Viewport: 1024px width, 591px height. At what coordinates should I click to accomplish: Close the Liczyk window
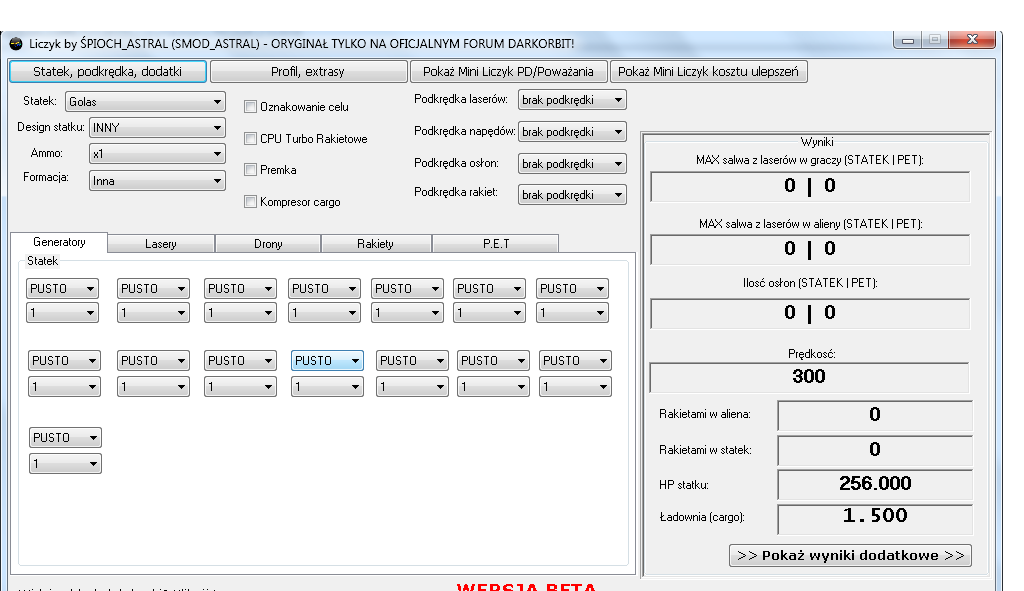click(972, 40)
